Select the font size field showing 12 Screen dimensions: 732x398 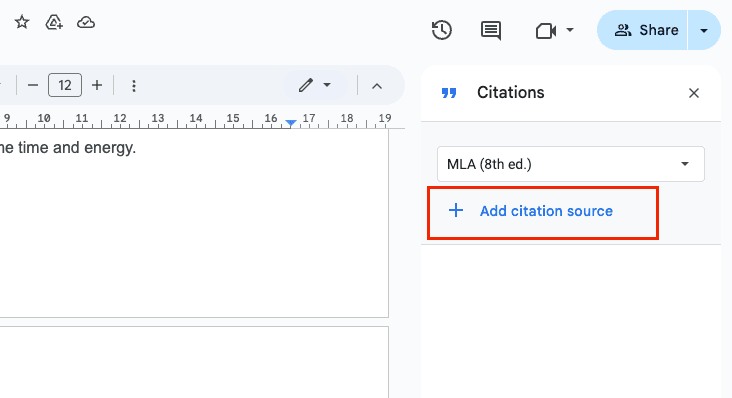click(65, 85)
